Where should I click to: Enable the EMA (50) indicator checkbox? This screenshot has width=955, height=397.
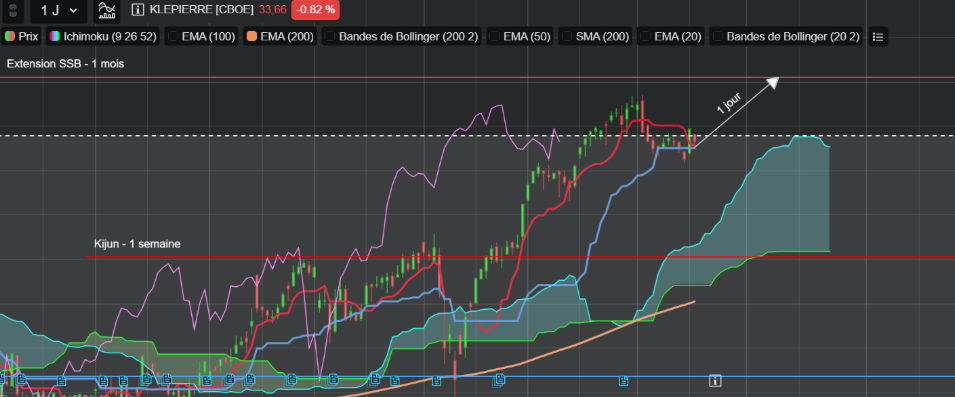(494, 37)
